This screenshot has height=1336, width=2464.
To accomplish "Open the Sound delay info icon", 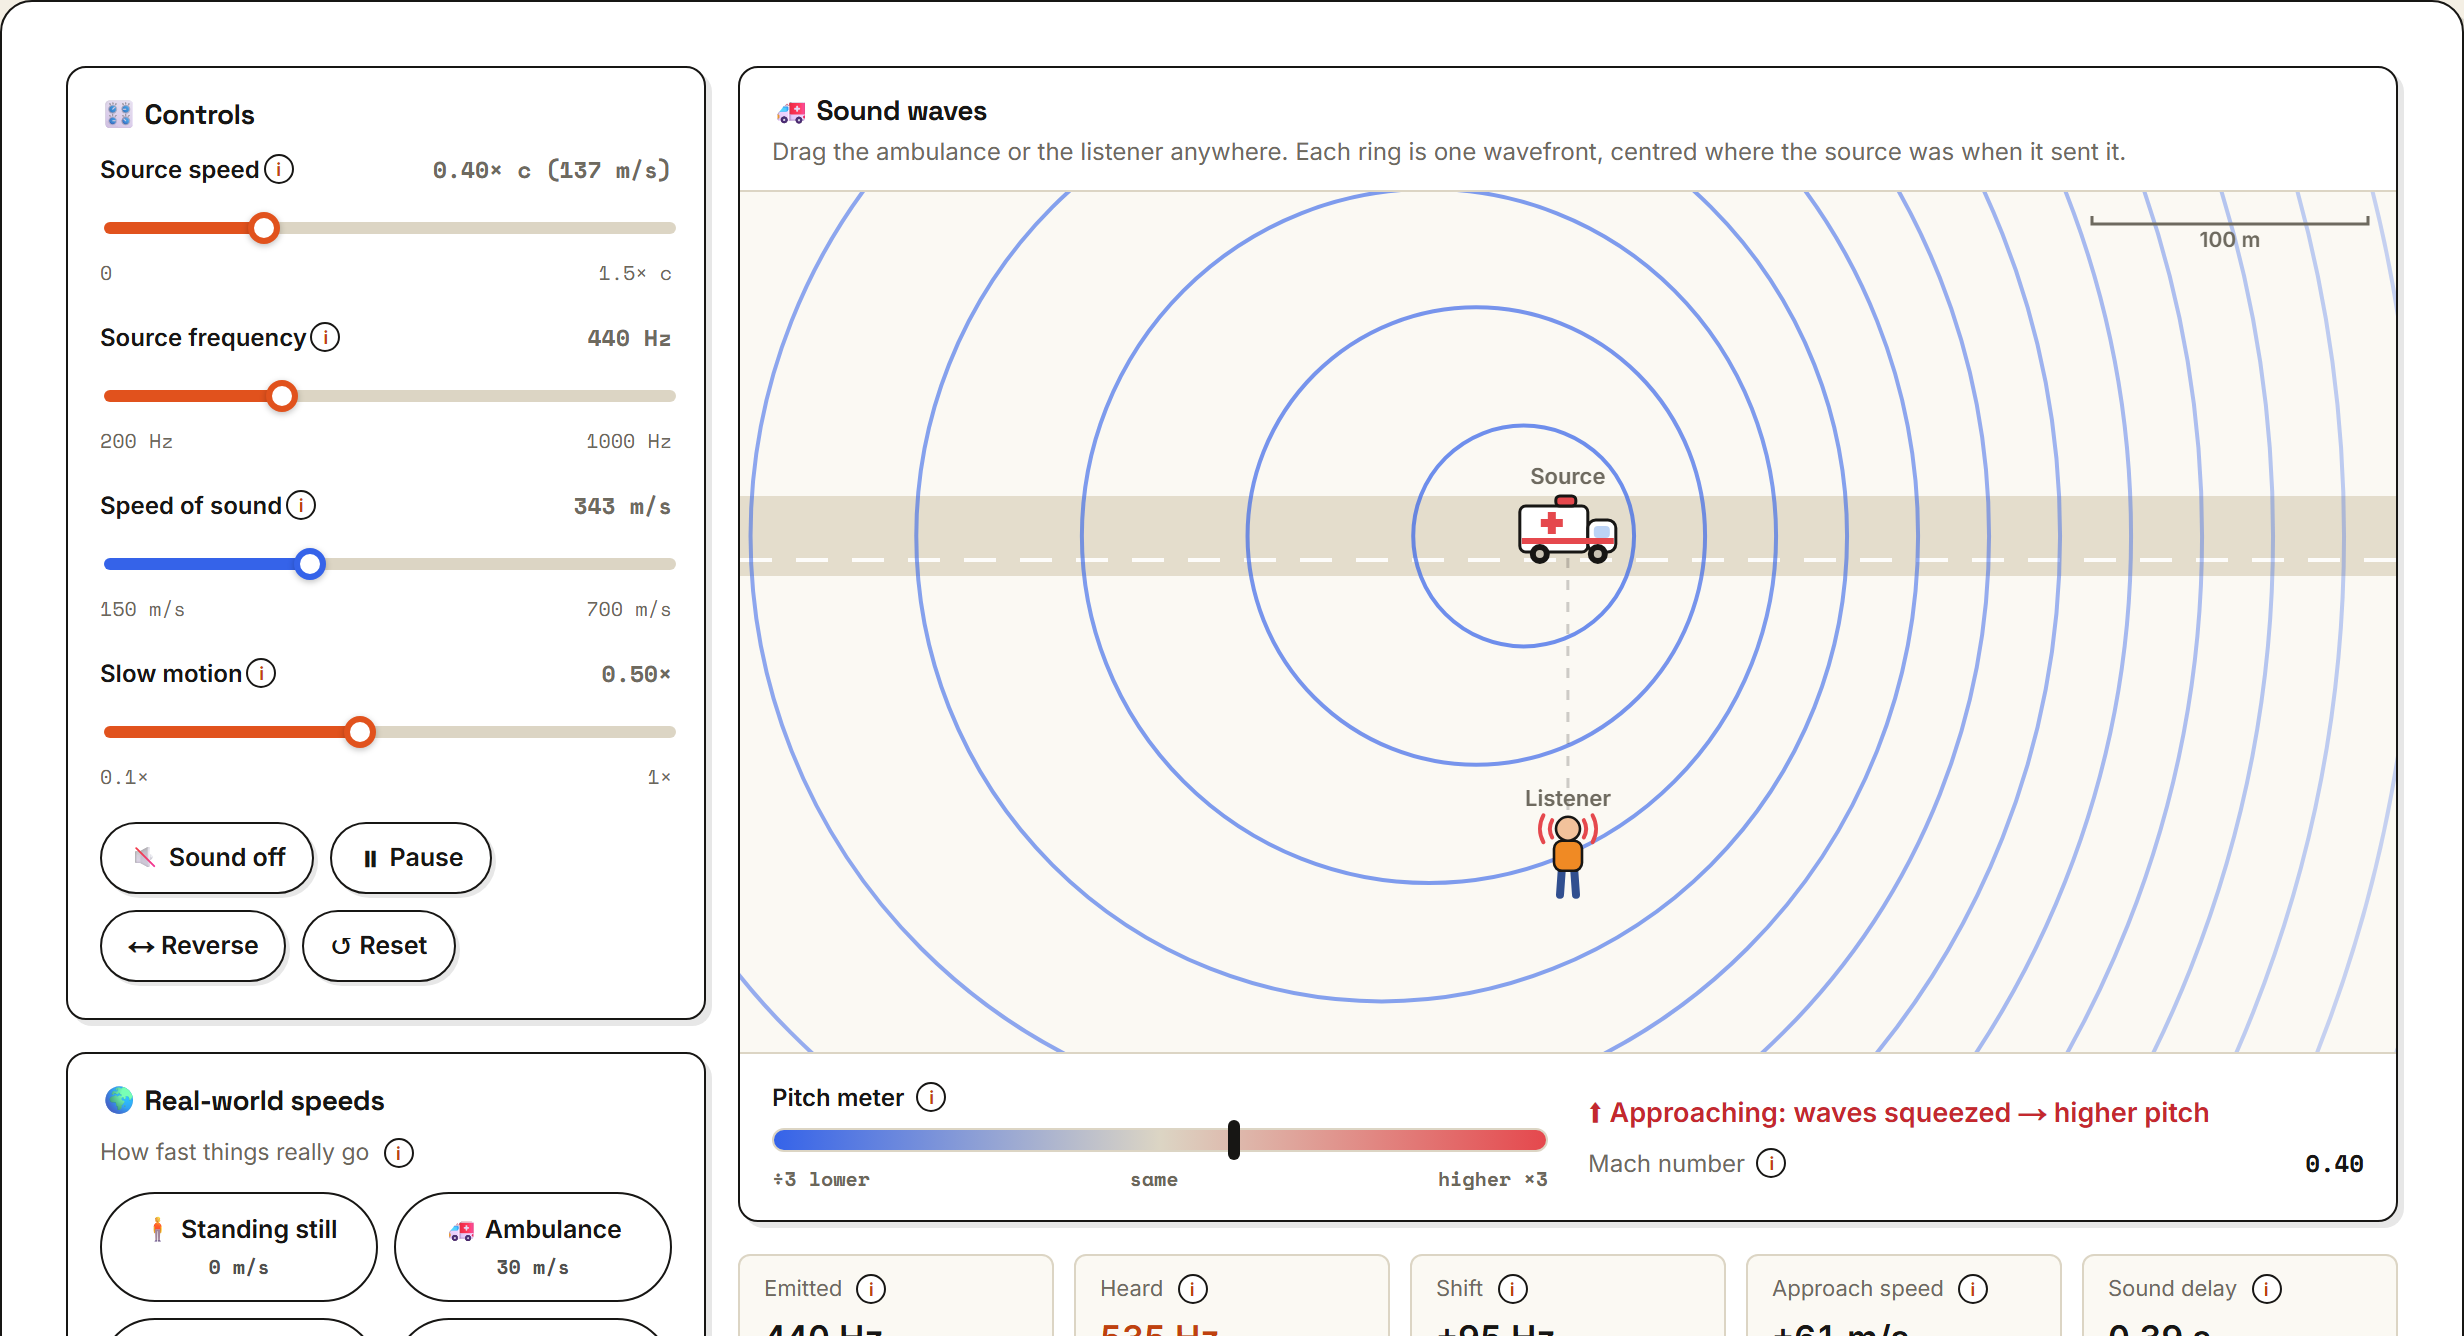I will (2267, 1289).
